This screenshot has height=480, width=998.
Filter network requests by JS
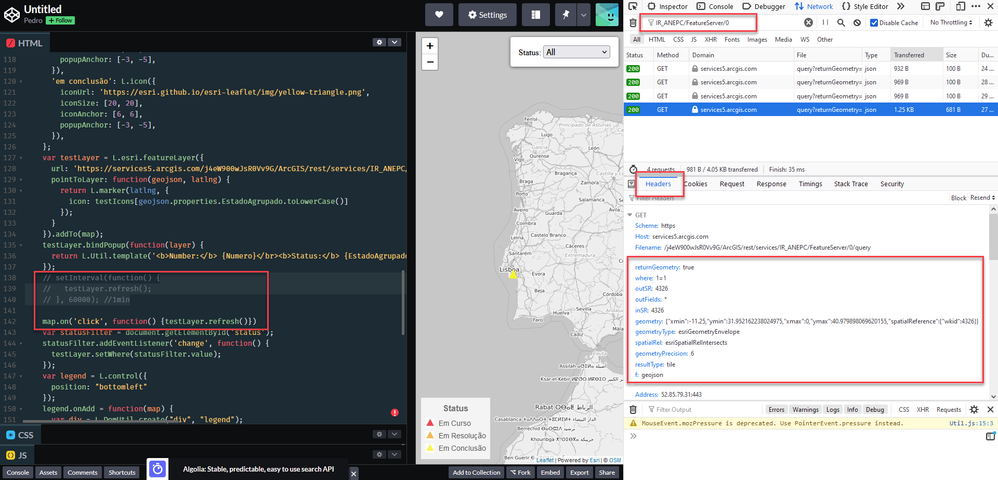[693, 39]
